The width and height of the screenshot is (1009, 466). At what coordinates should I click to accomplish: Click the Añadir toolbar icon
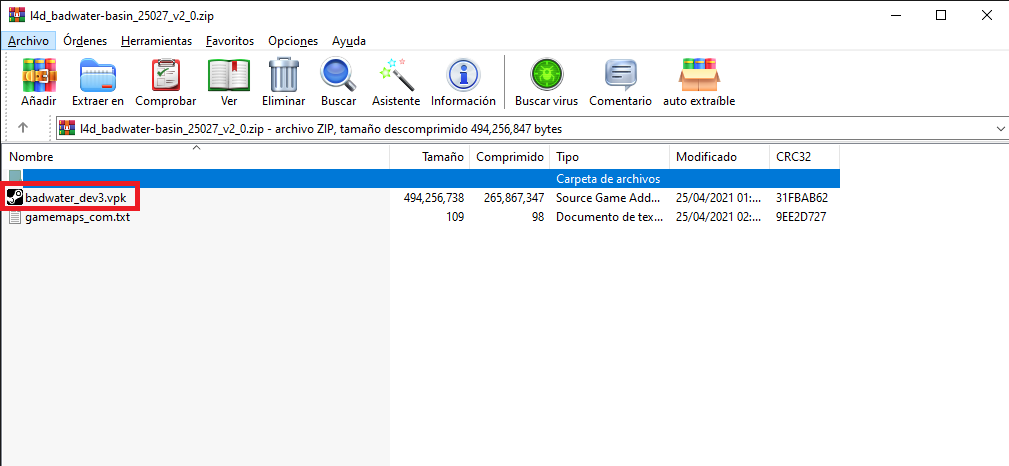point(39,75)
